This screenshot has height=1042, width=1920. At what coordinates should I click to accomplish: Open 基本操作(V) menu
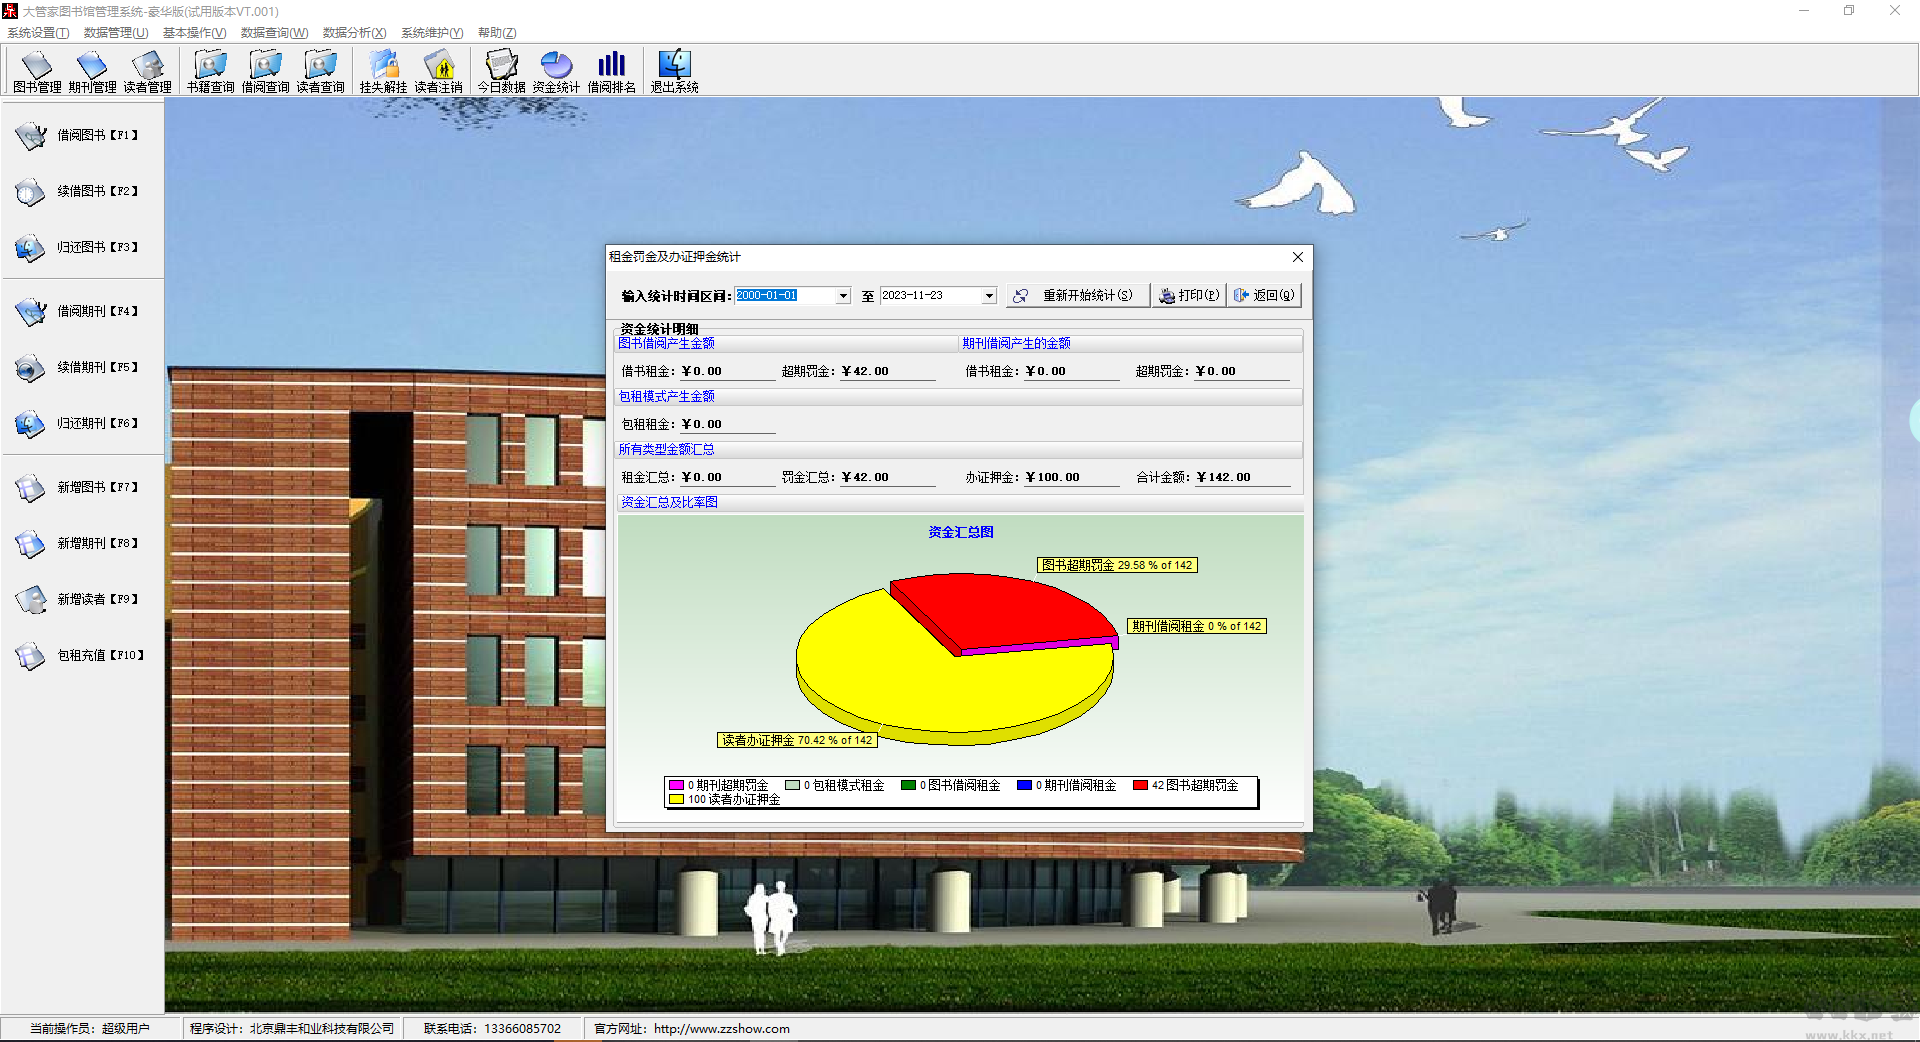pyautogui.click(x=194, y=33)
